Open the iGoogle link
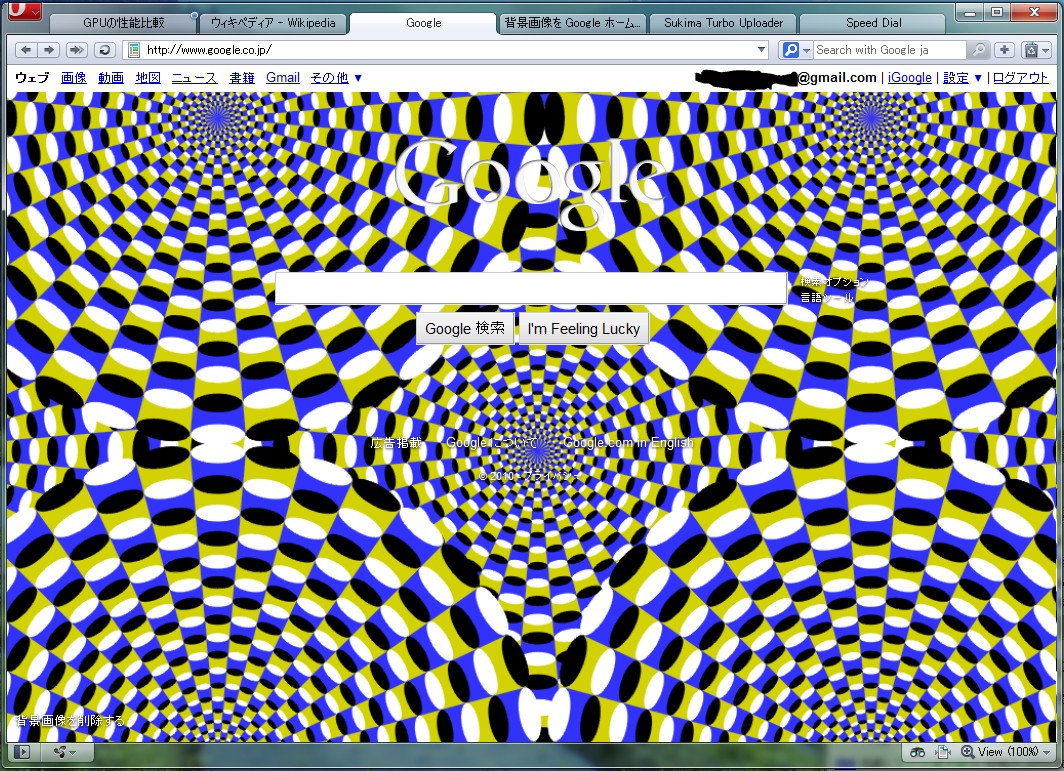 click(909, 78)
